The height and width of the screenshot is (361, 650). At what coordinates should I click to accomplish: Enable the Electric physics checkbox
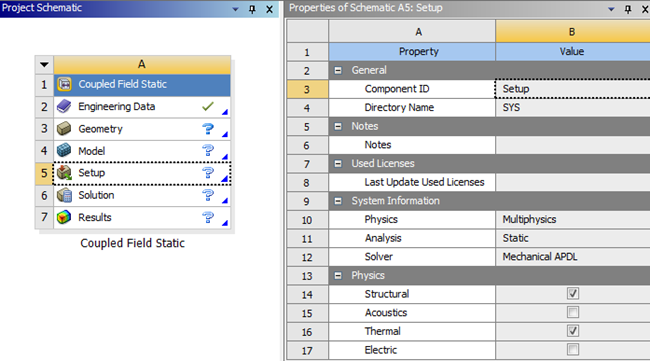[x=573, y=350]
